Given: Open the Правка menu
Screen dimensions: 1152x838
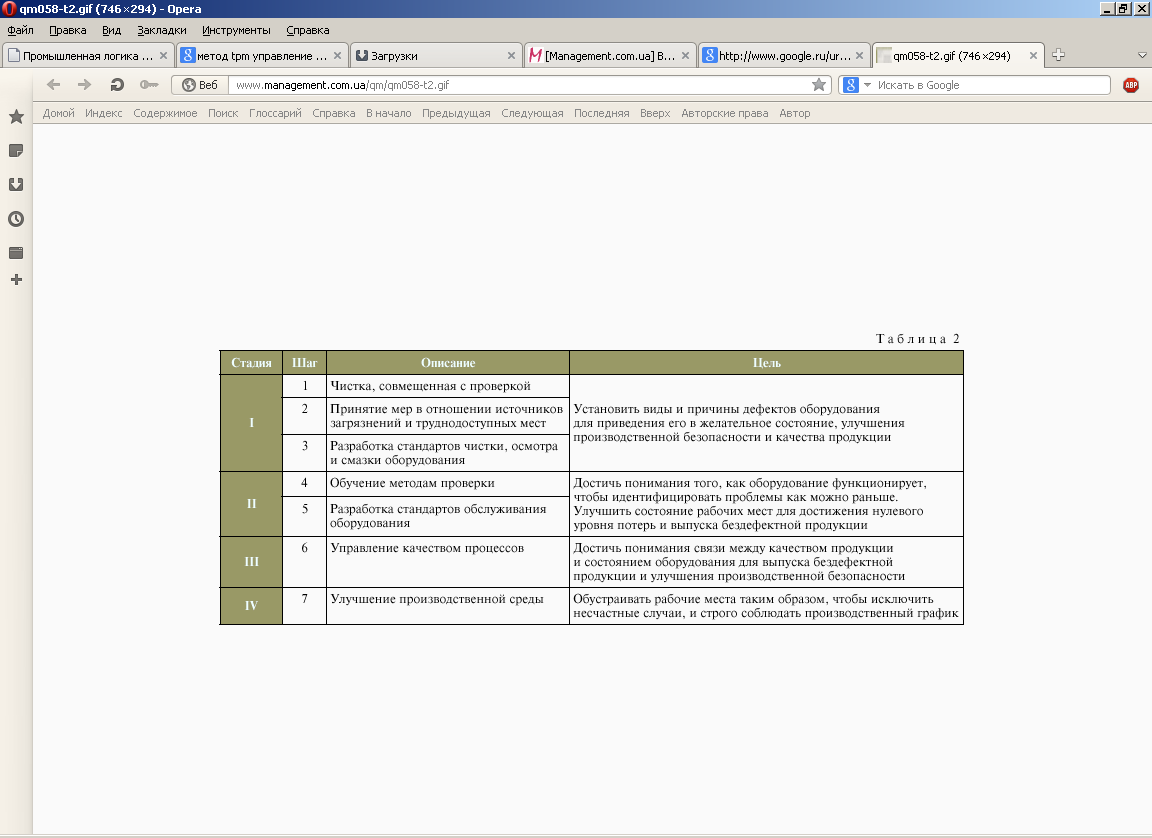Looking at the screenshot, I should click(68, 30).
